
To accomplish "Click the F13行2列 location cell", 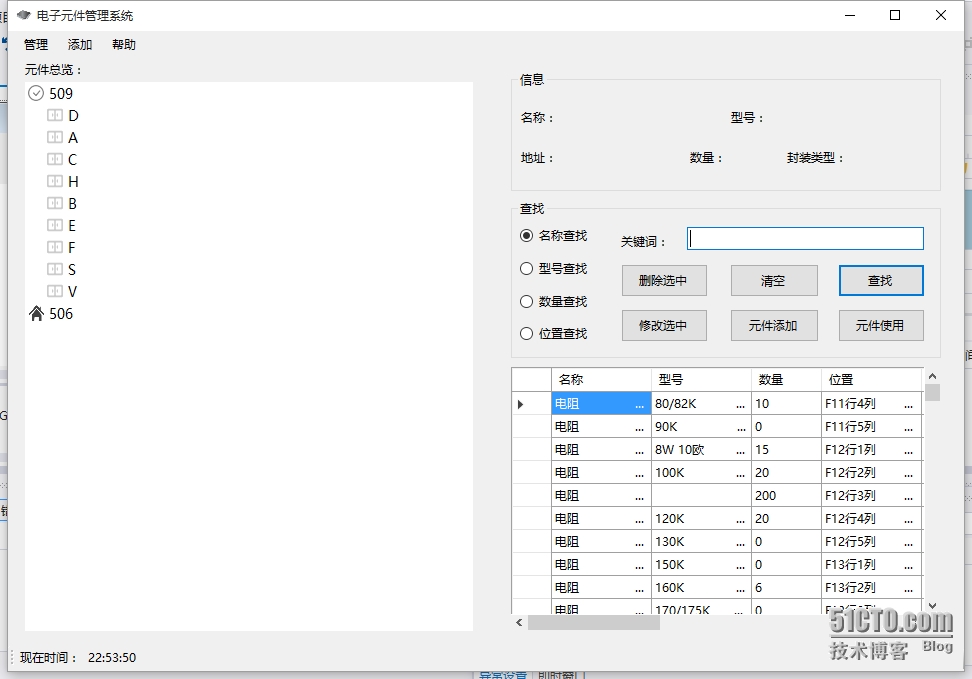I will (872, 587).
